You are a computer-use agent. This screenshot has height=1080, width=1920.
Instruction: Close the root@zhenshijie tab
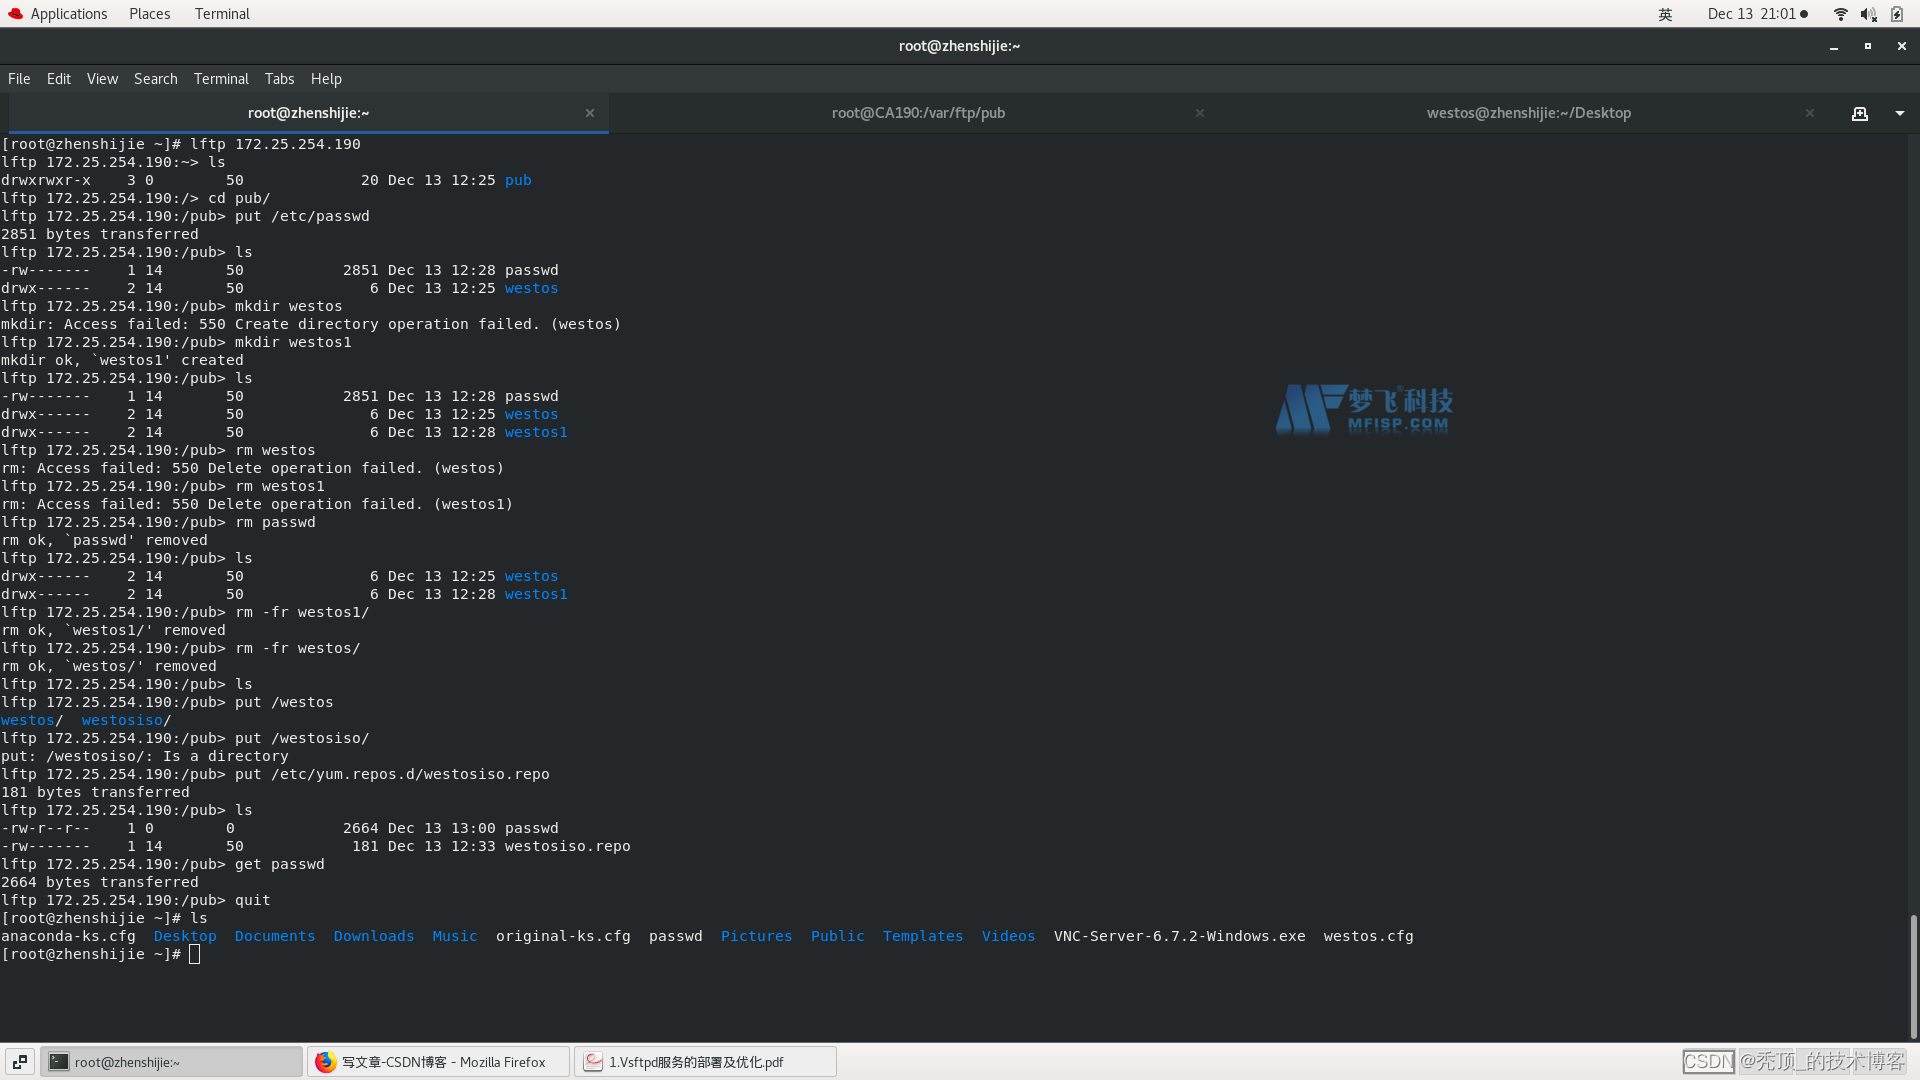point(590,113)
